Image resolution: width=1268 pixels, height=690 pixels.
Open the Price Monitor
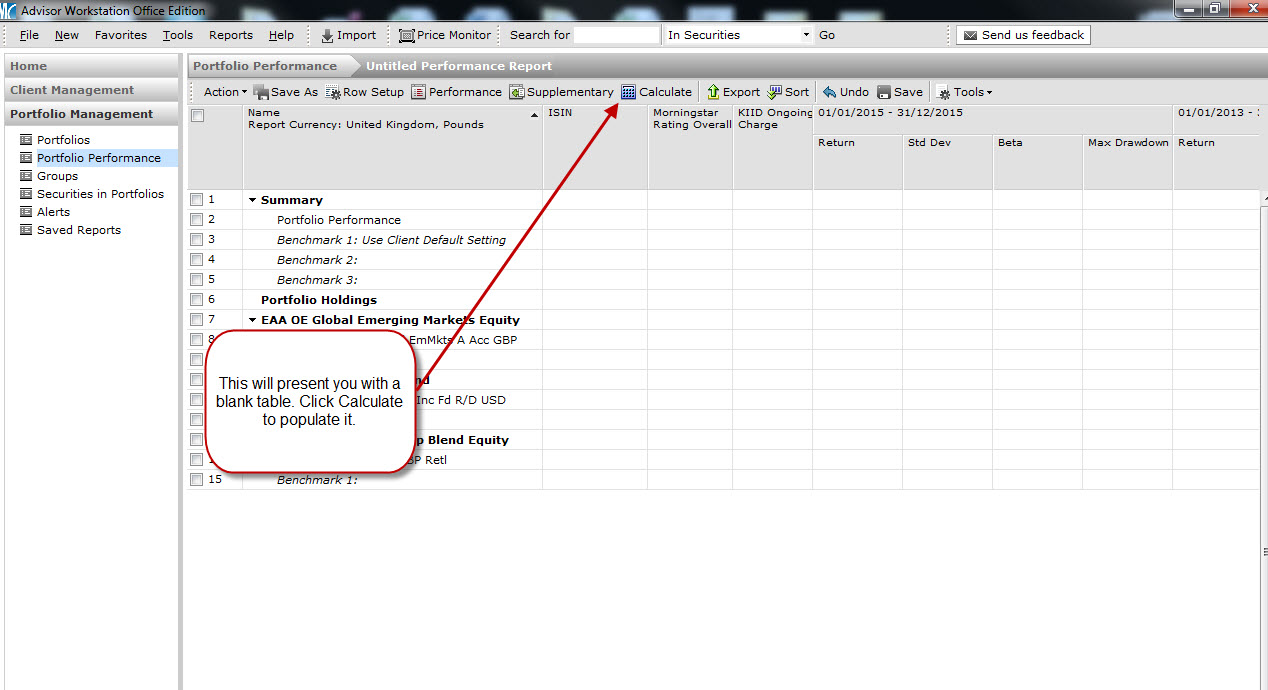point(445,35)
